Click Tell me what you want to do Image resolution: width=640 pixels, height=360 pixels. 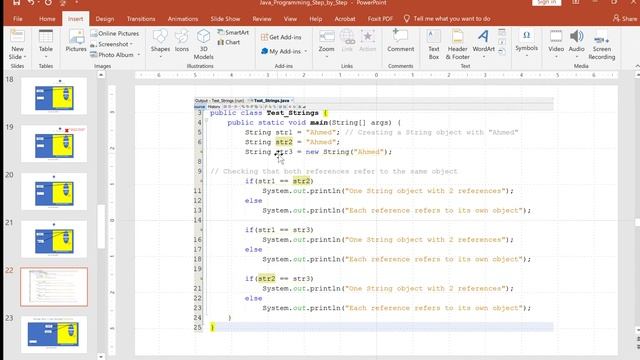coord(447,19)
